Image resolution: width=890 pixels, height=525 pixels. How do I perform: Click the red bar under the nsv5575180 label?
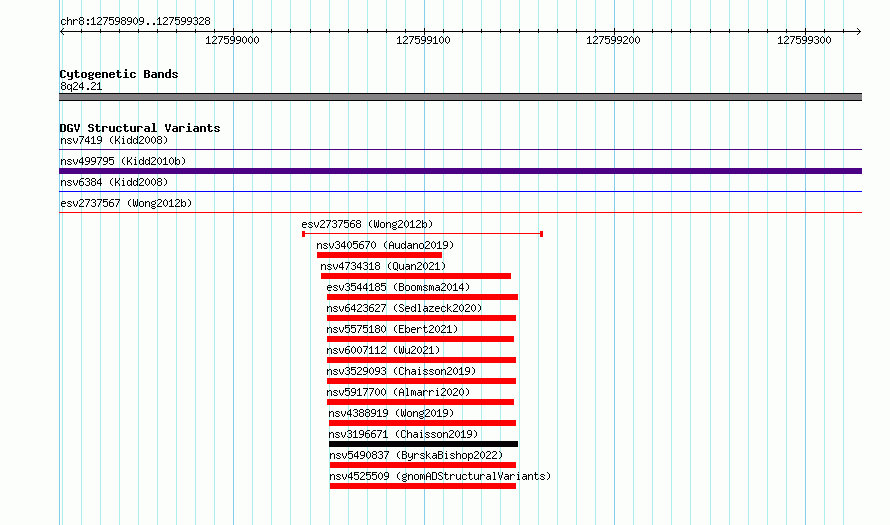[421, 339]
